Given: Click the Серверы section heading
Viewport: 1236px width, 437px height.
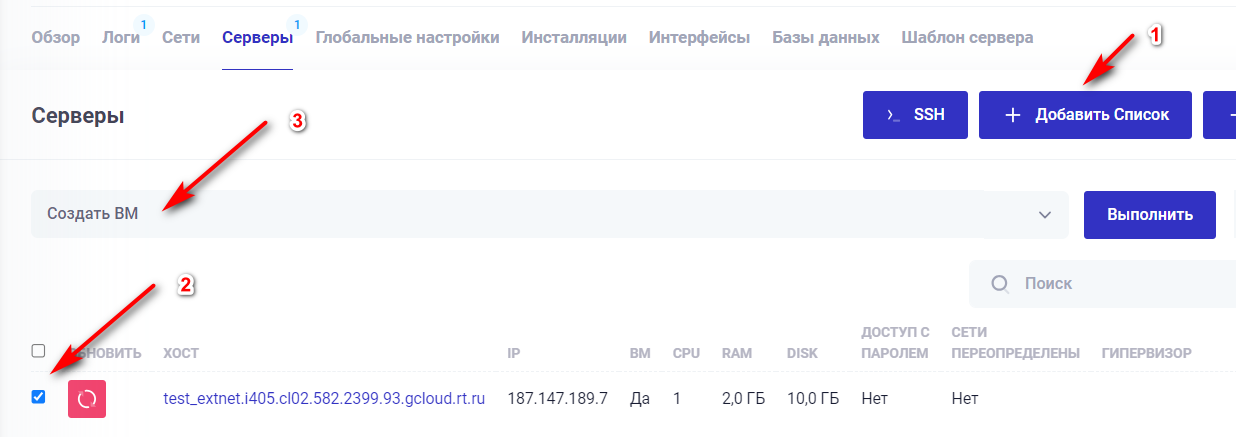Looking at the screenshot, I should 78,115.
